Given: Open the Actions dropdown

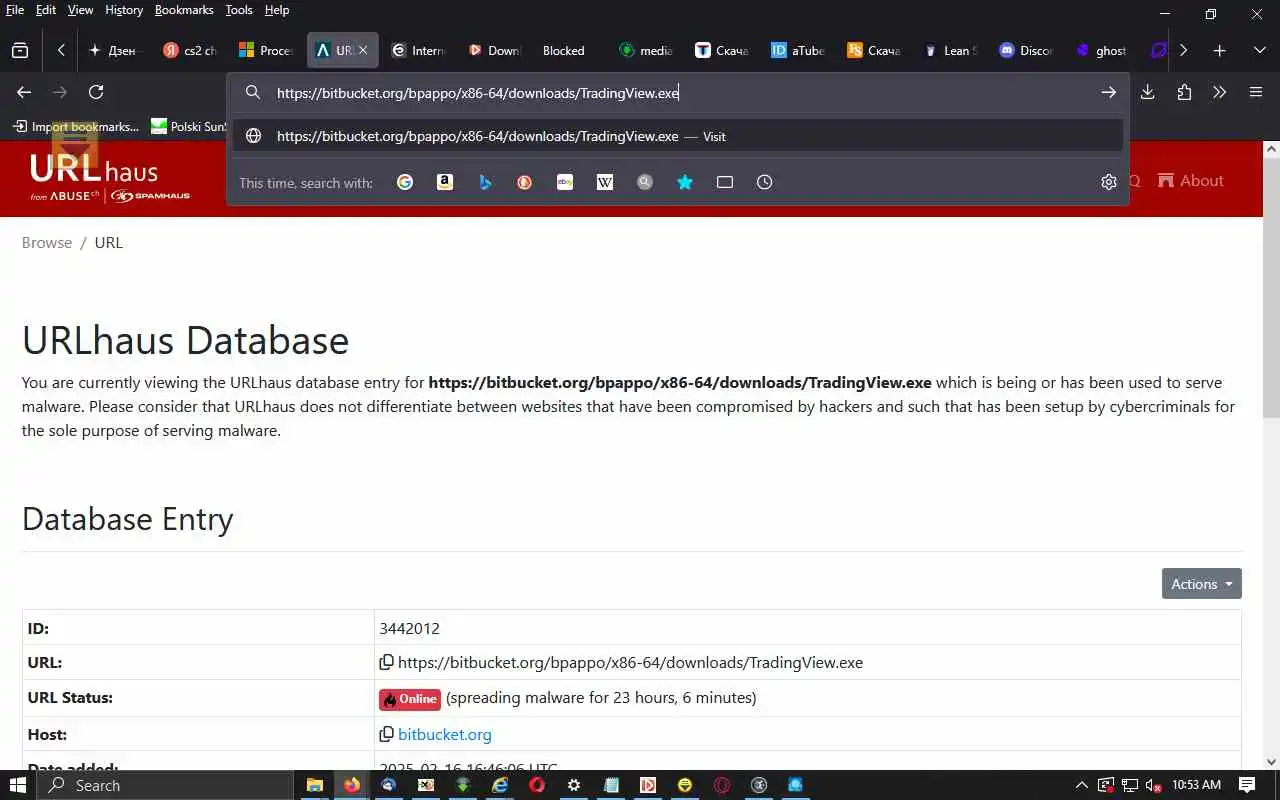Looking at the screenshot, I should (x=1201, y=584).
